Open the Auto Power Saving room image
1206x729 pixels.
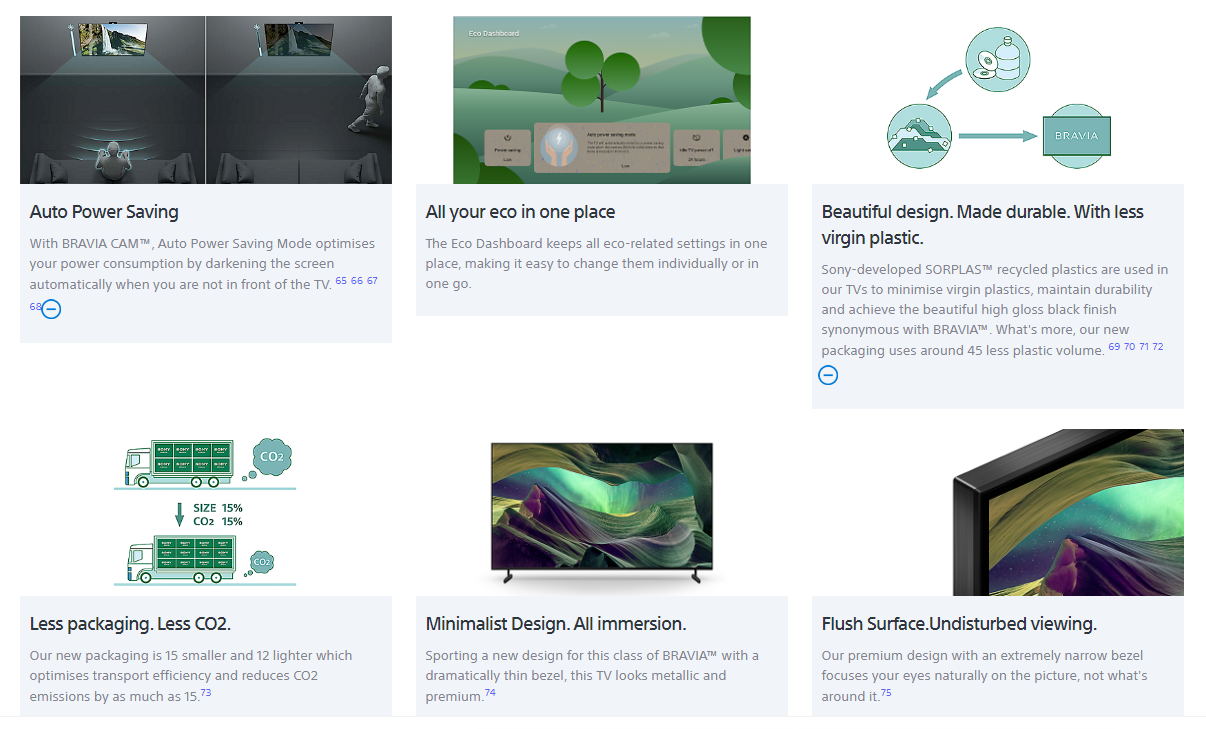[x=206, y=100]
